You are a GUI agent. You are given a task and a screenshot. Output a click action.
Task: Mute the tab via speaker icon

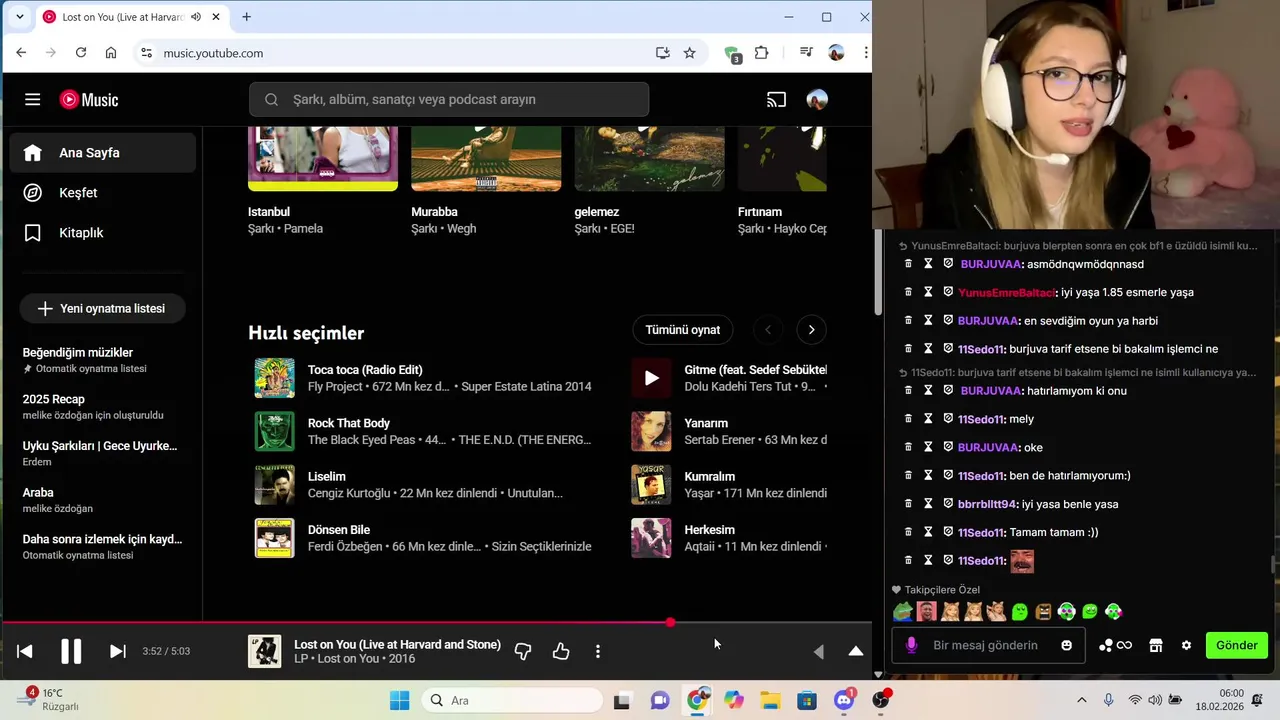coord(196,17)
